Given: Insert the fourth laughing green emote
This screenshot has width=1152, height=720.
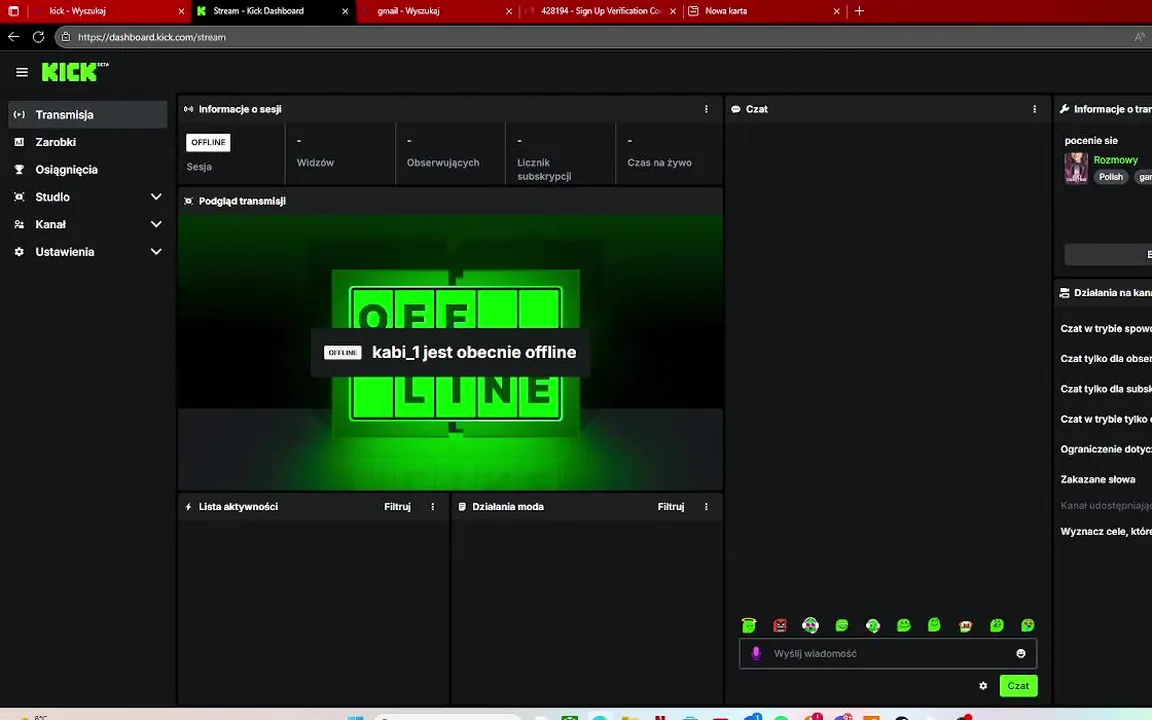Looking at the screenshot, I should pyautogui.click(x=842, y=625).
